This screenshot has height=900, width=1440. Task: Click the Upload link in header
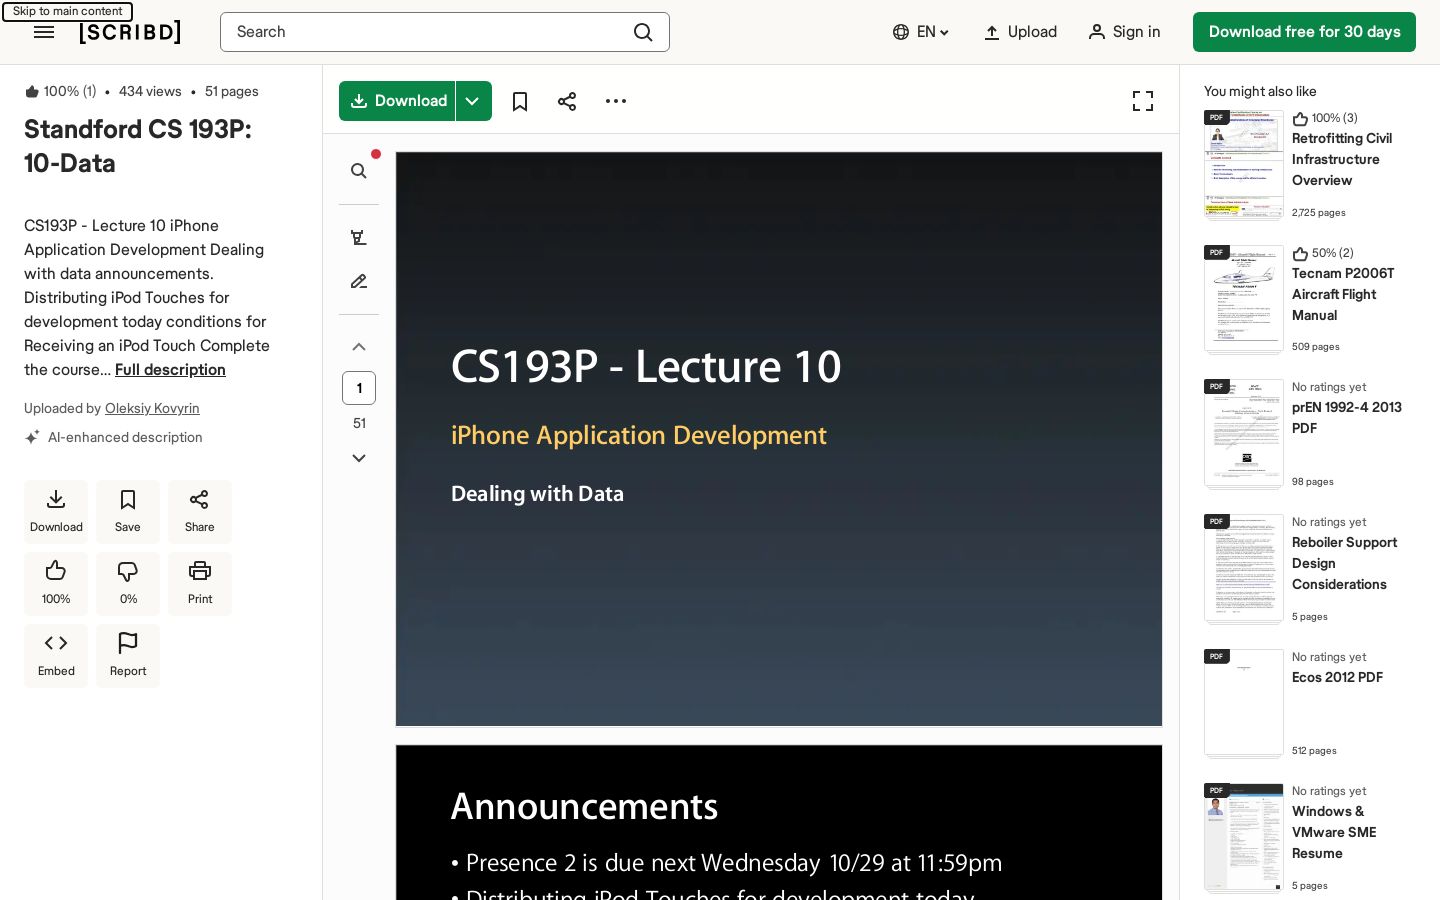click(1020, 32)
